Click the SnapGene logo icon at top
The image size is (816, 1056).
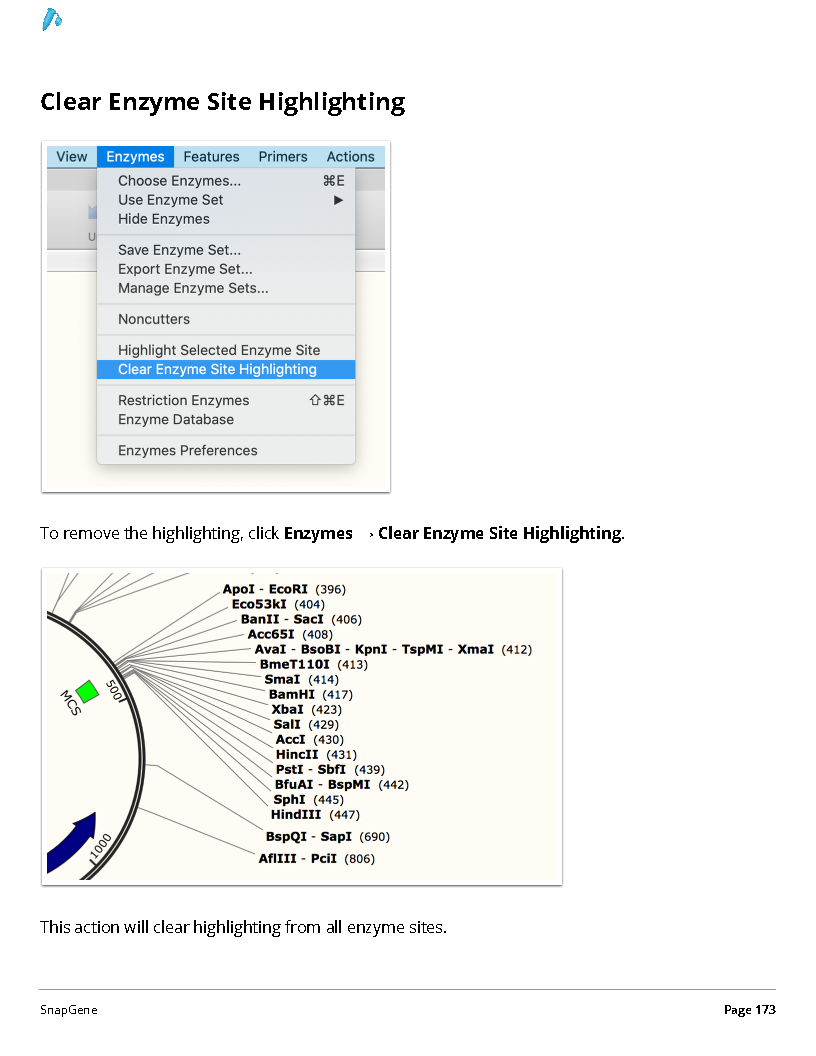(x=51, y=20)
